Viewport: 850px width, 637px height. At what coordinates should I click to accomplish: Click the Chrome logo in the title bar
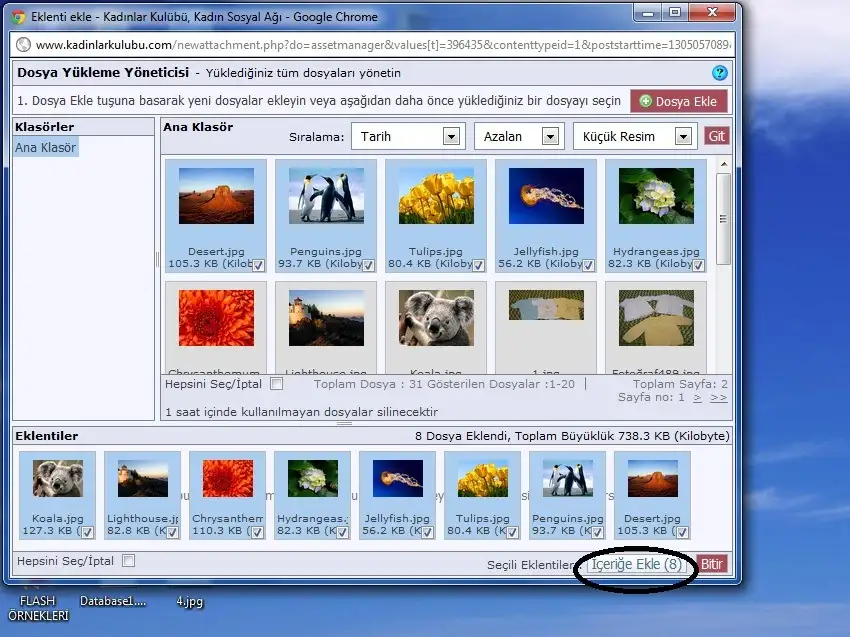(18, 17)
